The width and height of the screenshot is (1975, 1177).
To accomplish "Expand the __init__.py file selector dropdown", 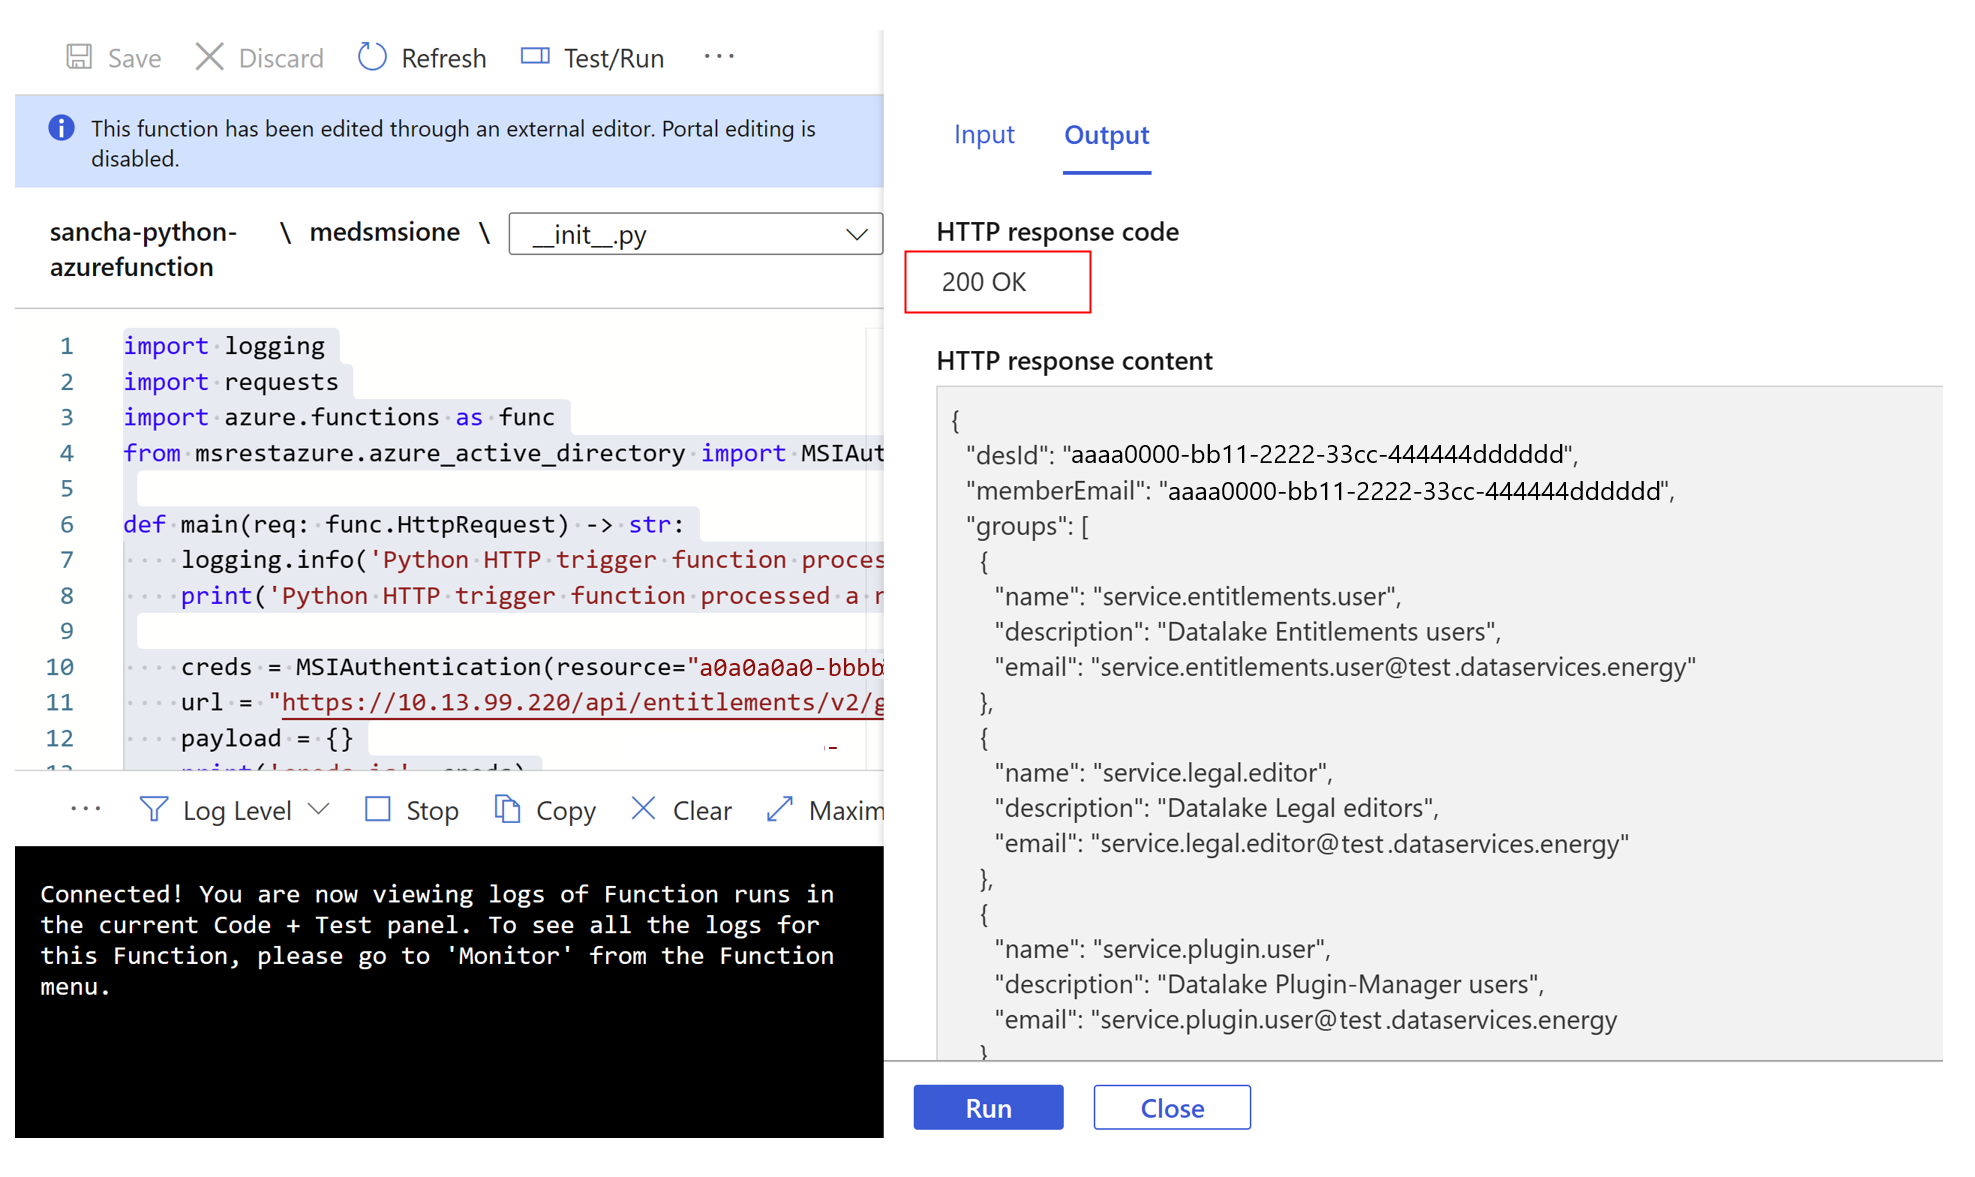I will point(857,233).
